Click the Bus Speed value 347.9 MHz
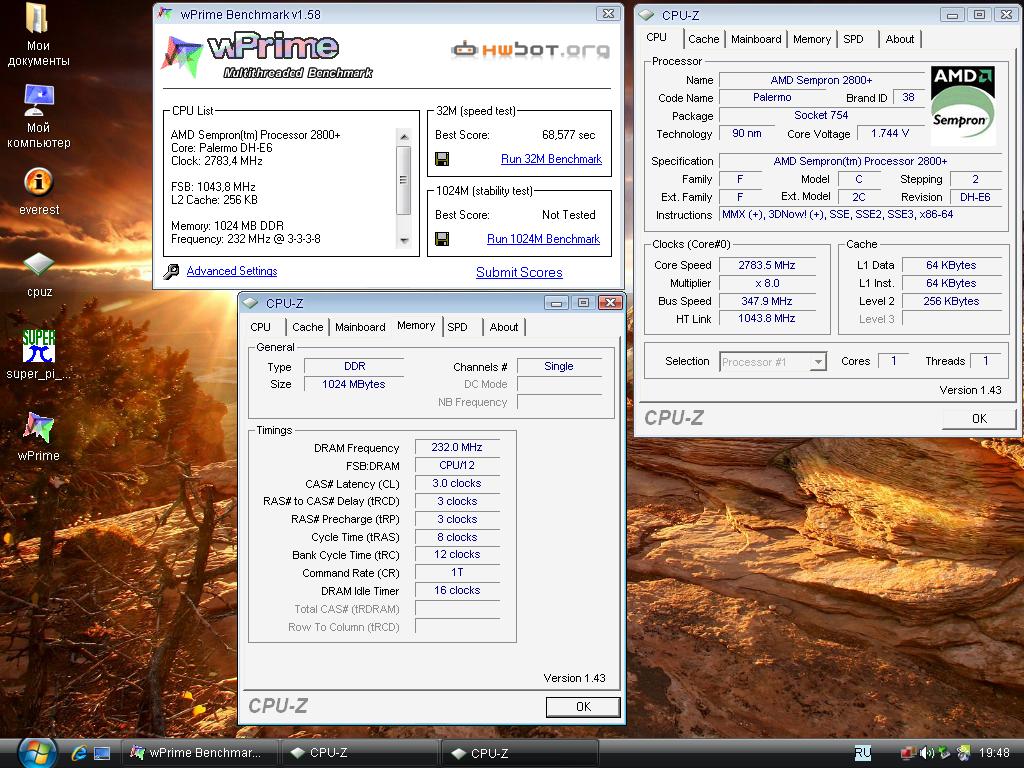 click(x=767, y=301)
